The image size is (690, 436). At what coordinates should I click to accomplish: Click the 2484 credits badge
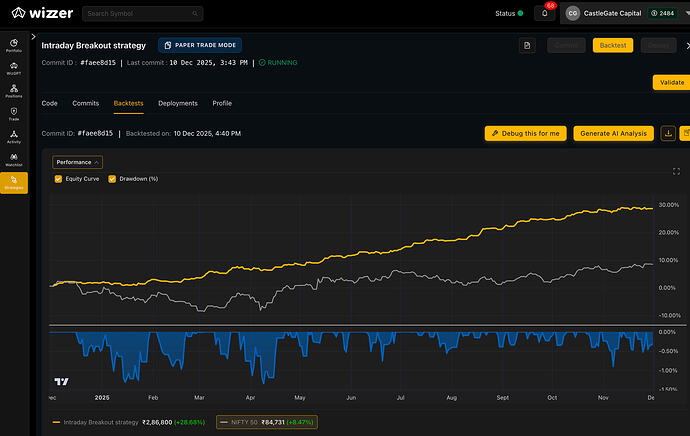click(663, 13)
